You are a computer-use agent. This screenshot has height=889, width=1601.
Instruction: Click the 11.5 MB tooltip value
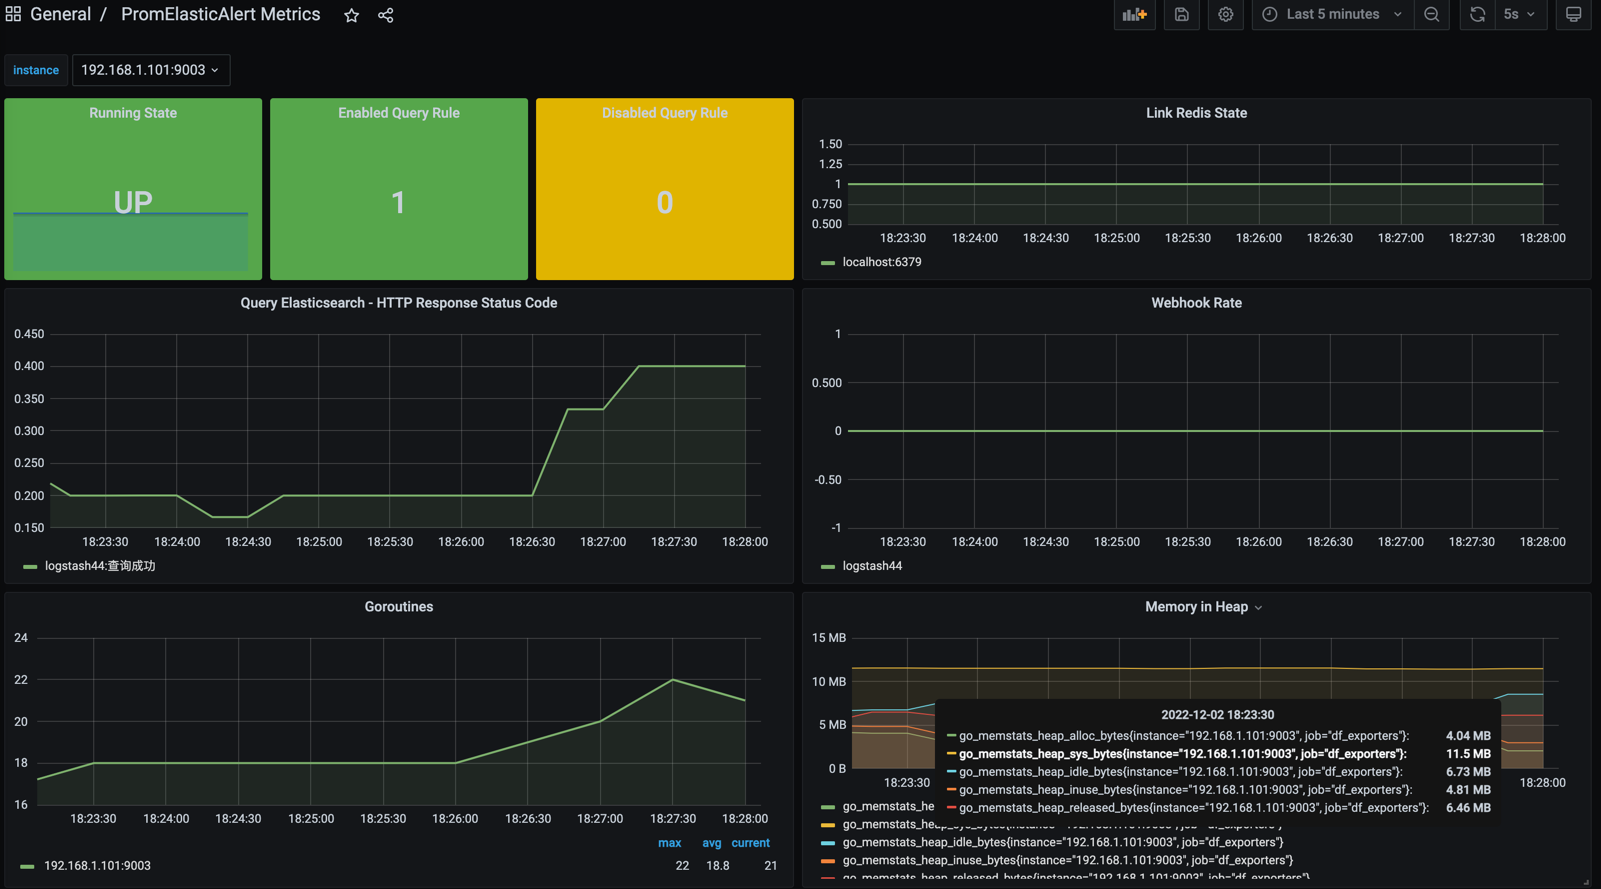[1468, 754]
